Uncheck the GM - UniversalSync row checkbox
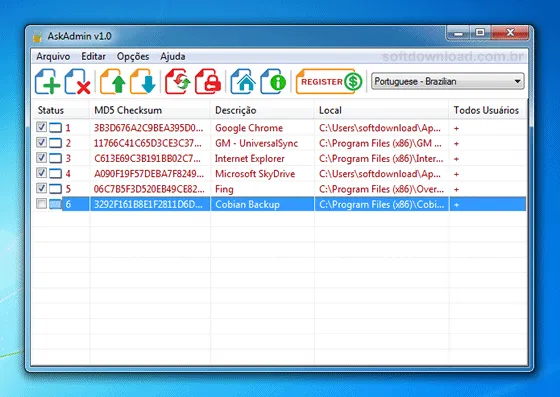Image resolution: width=560 pixels, height=397 pixels. 41,142
